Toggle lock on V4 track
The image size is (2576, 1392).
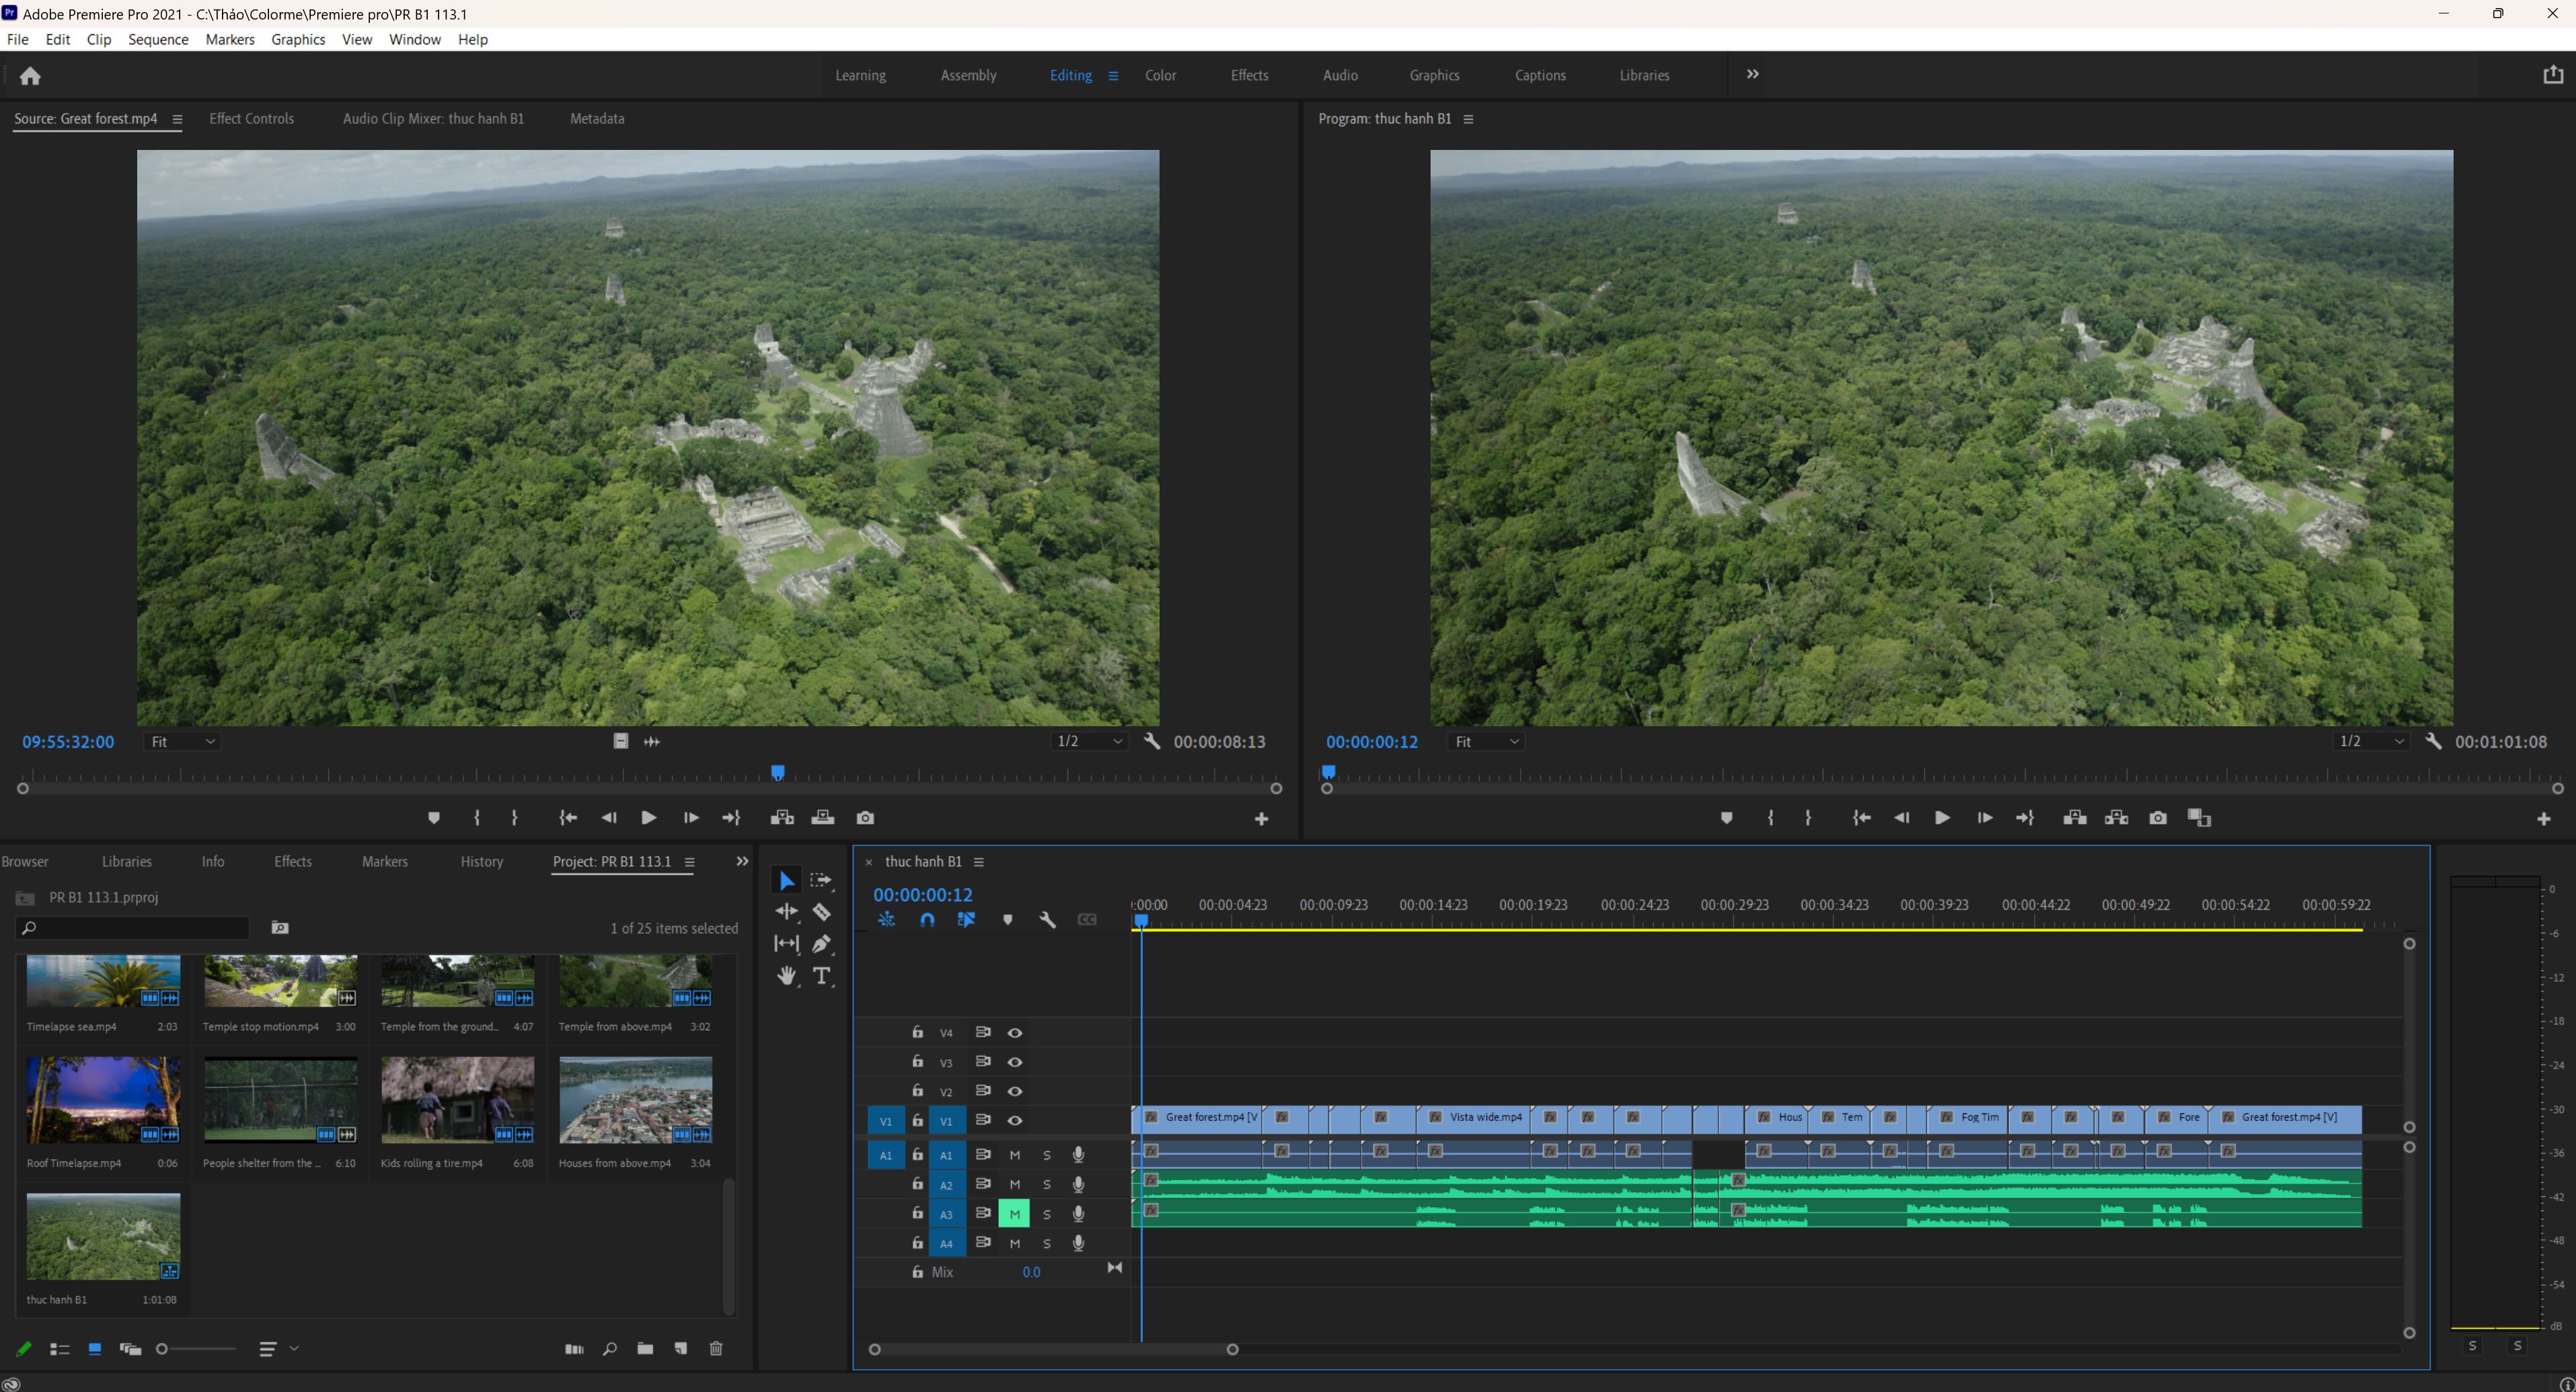[917, 1032]
